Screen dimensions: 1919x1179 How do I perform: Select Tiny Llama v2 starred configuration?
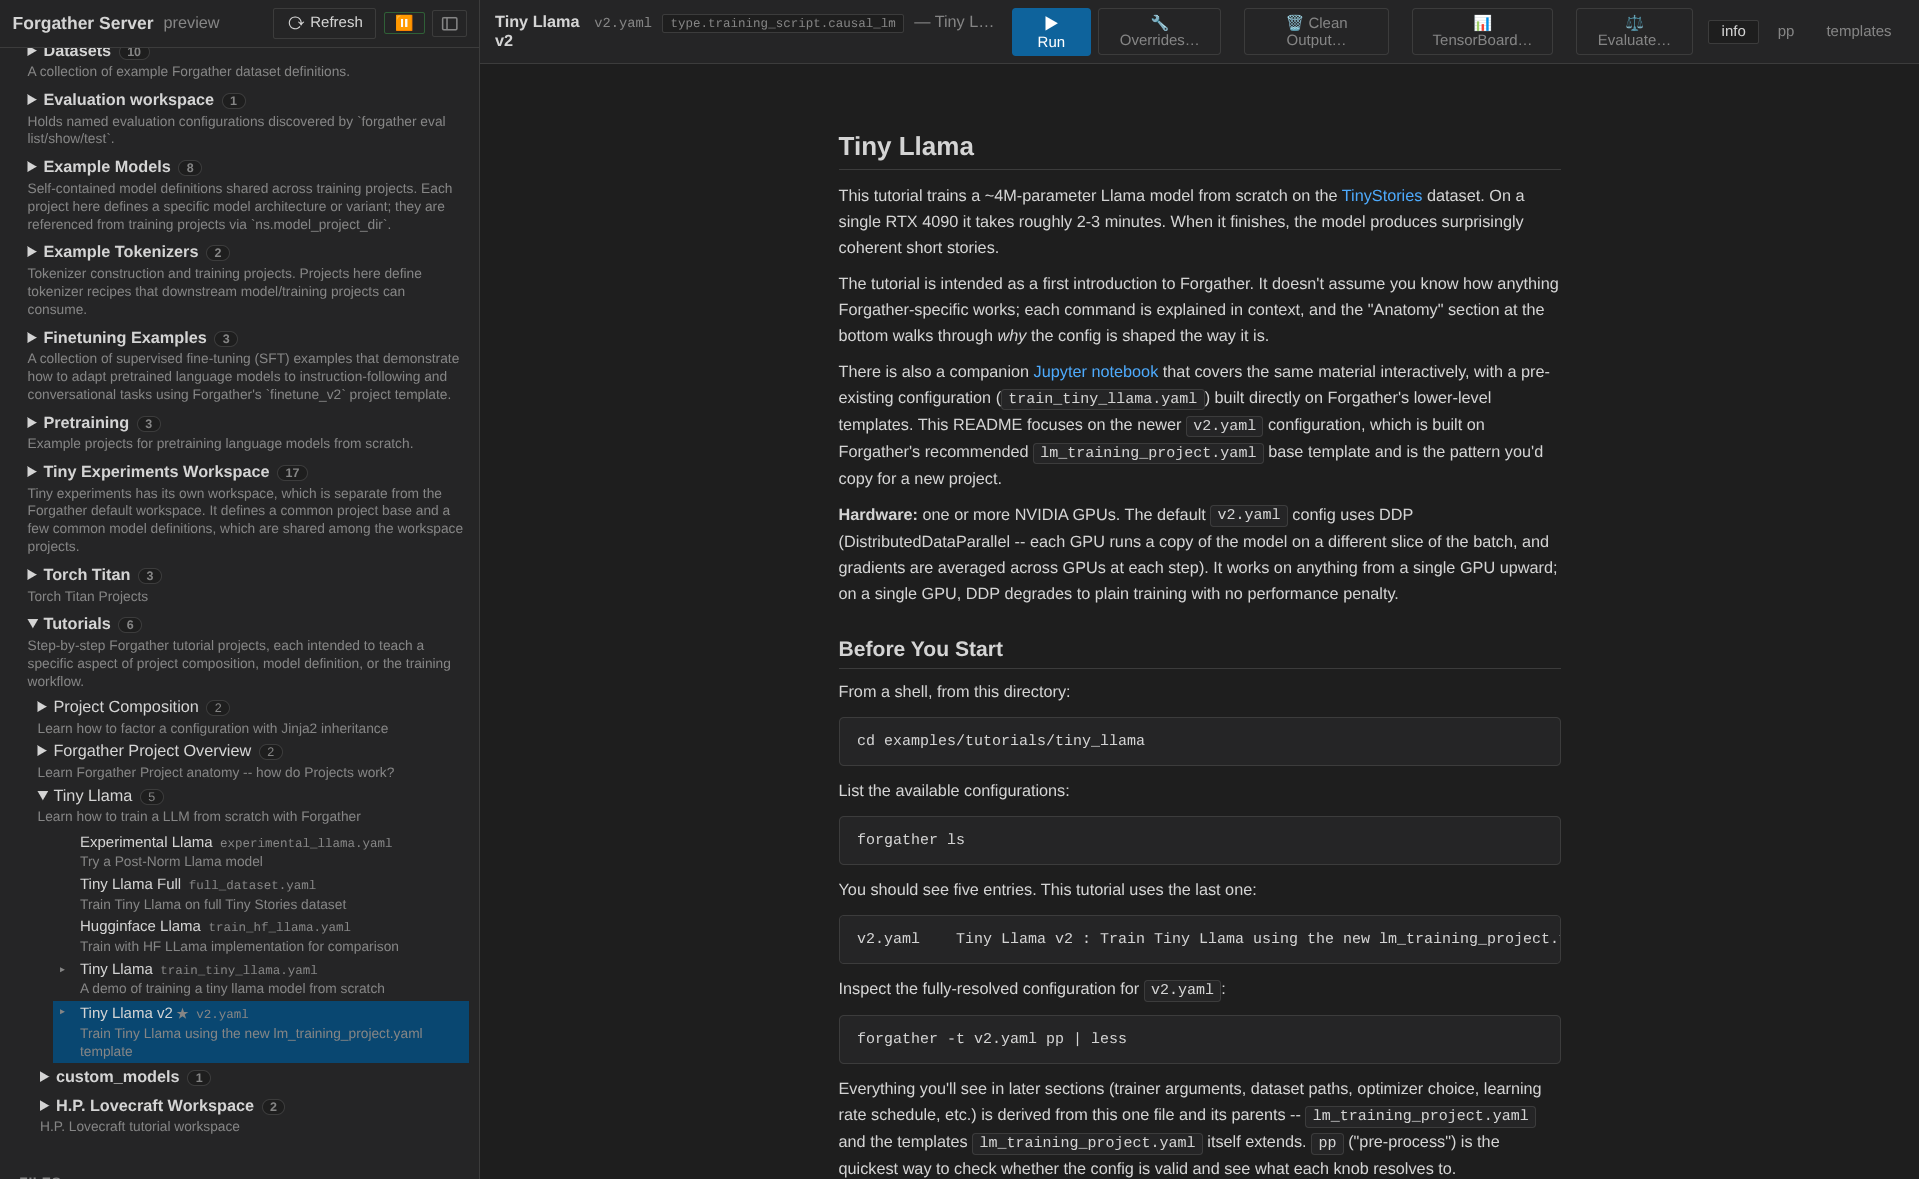click(260, 1032)
